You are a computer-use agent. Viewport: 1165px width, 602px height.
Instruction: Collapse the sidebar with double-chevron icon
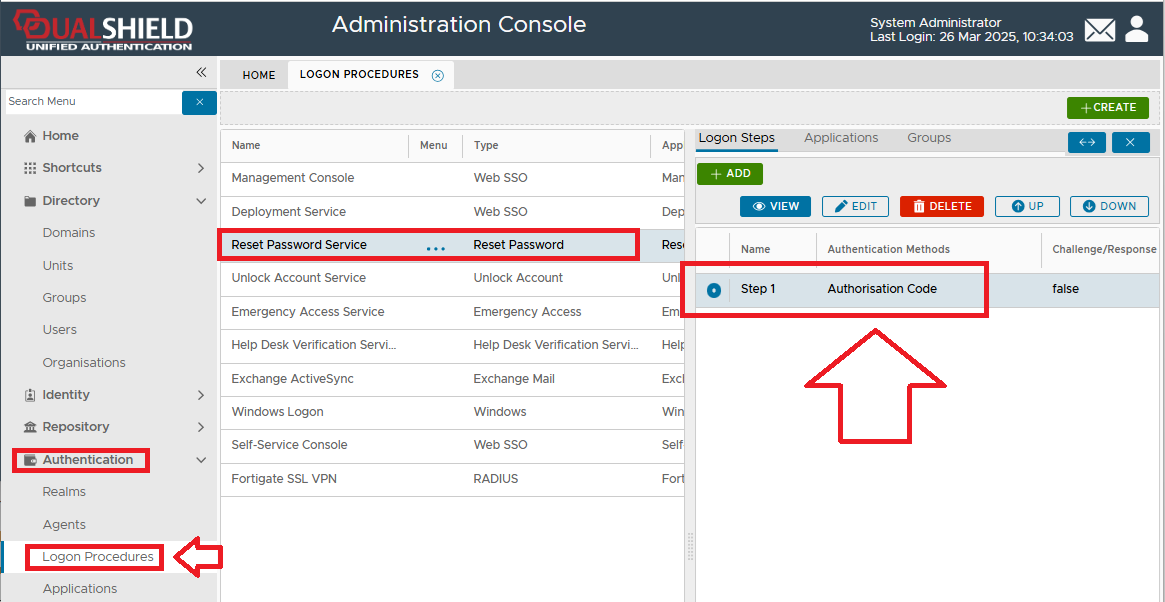click(x=201, y=72)
